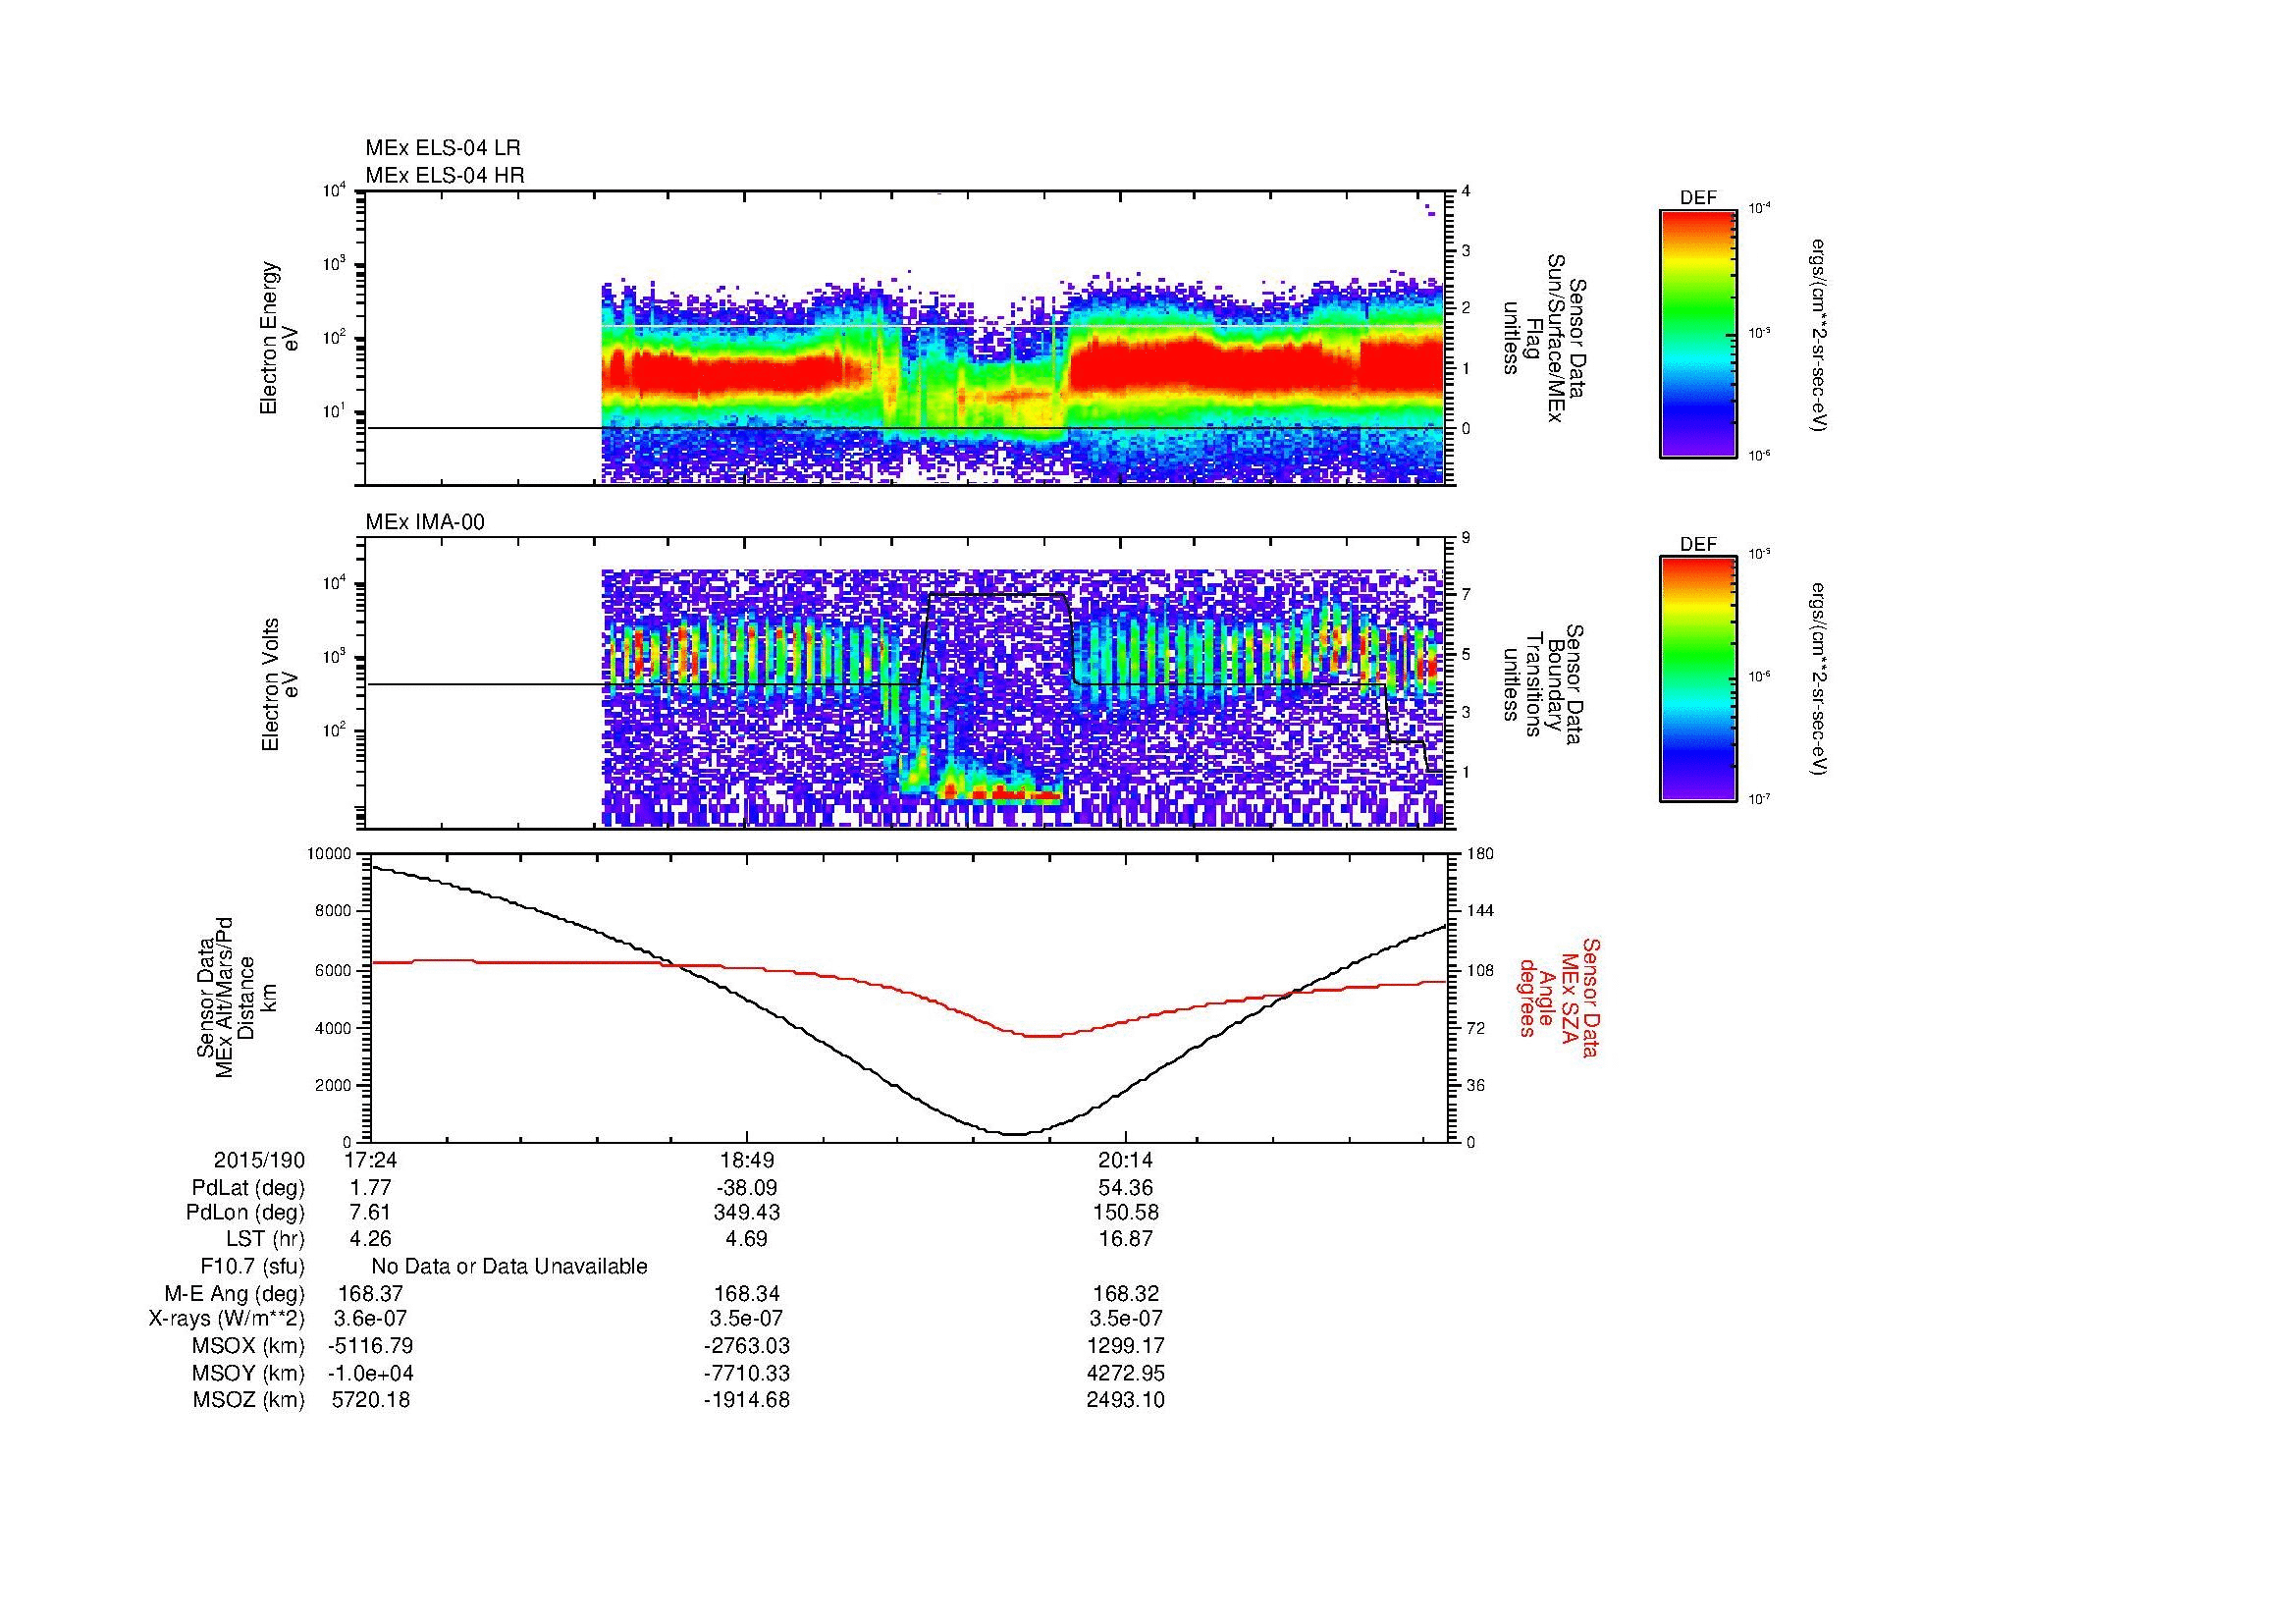
Task: Click the 'MEx ELS-04 LR' plot title
Action: click(443, 148)
